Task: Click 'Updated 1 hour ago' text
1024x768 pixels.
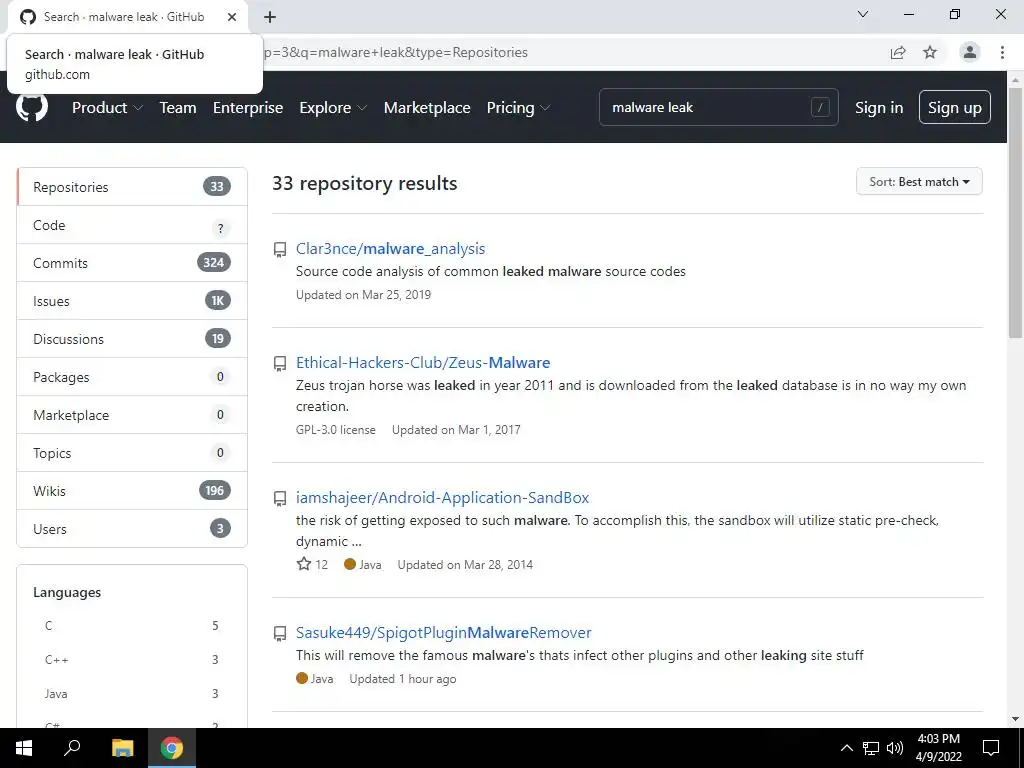Action: click(403, 679)
